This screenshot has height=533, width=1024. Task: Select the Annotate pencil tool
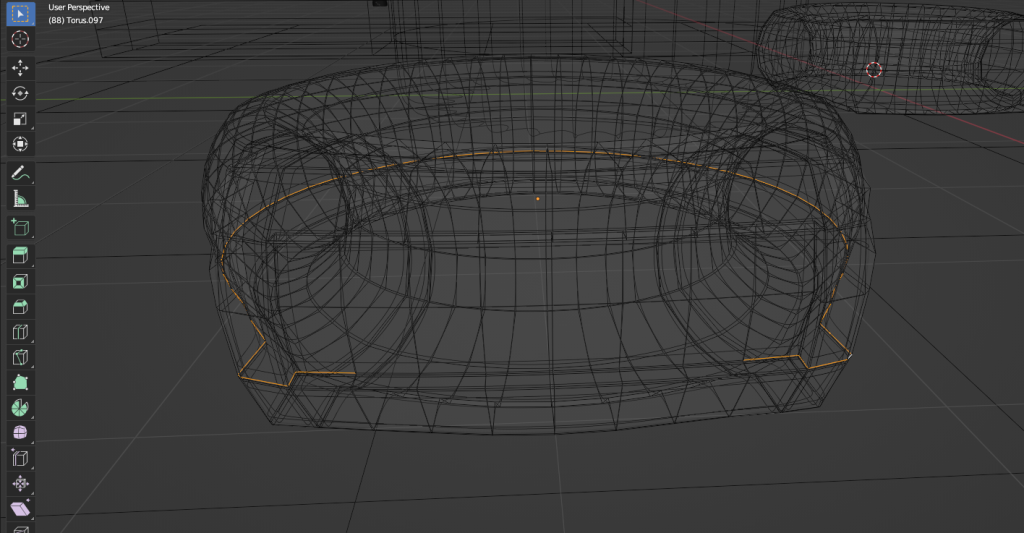pos(20,173)
